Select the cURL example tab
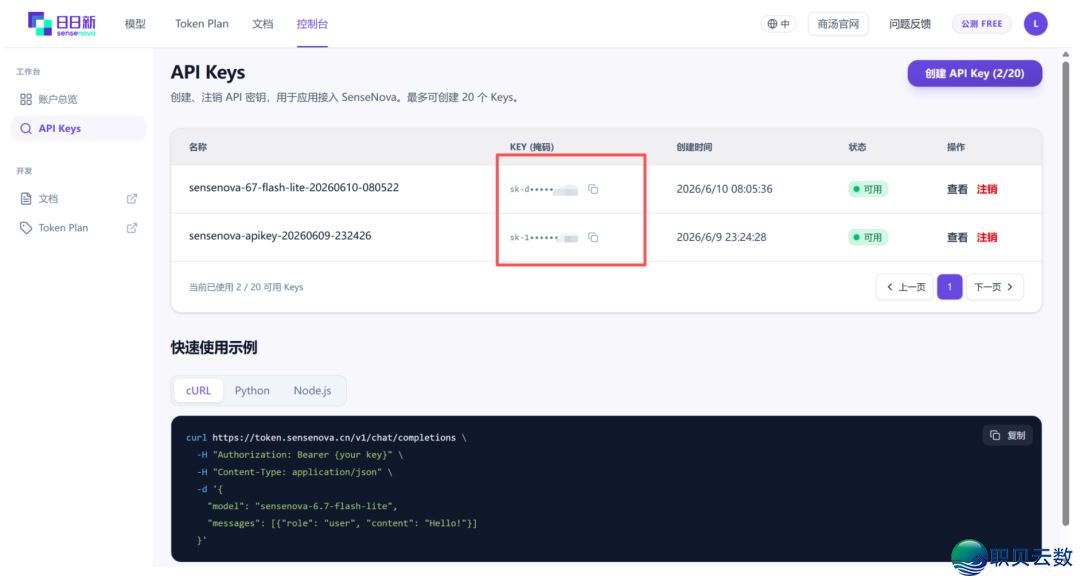Viewport: 1080px width, 582px height. [198, 391]
